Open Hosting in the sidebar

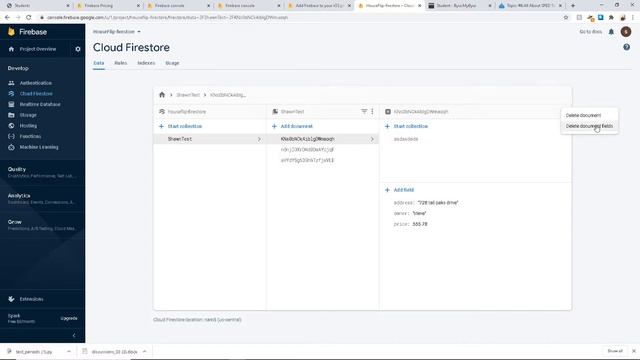(28, 126)
